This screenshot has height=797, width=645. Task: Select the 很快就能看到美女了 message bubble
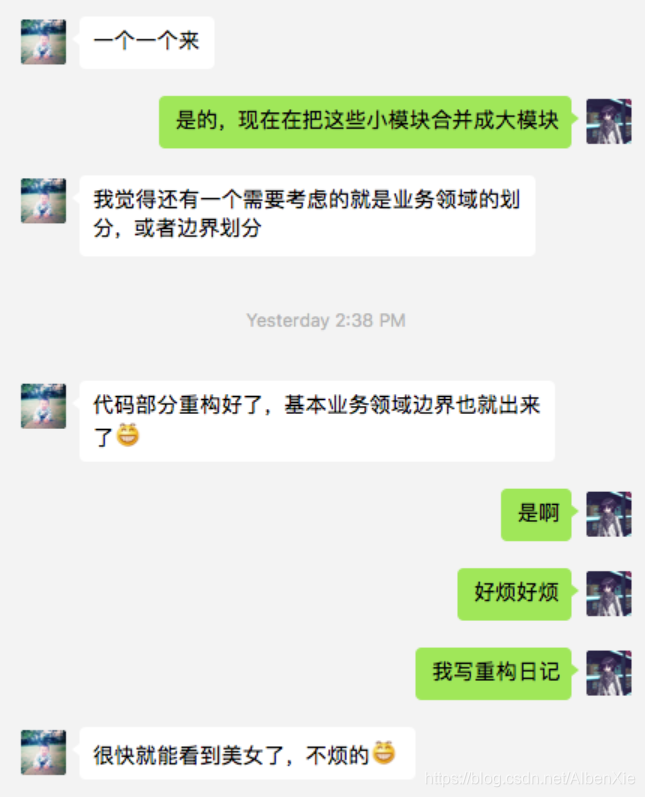pyautogui.click(x=248, y=753)
